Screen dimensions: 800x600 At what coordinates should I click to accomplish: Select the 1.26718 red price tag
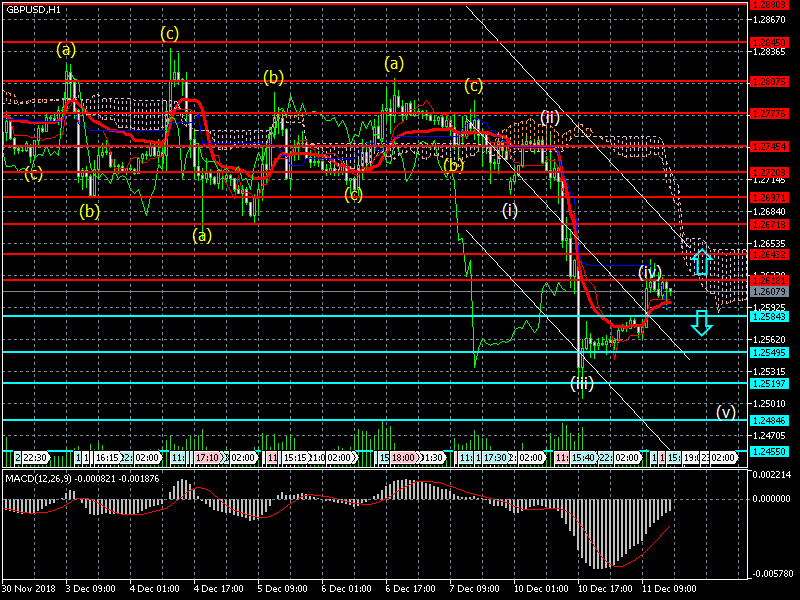(x=769, y=224)
